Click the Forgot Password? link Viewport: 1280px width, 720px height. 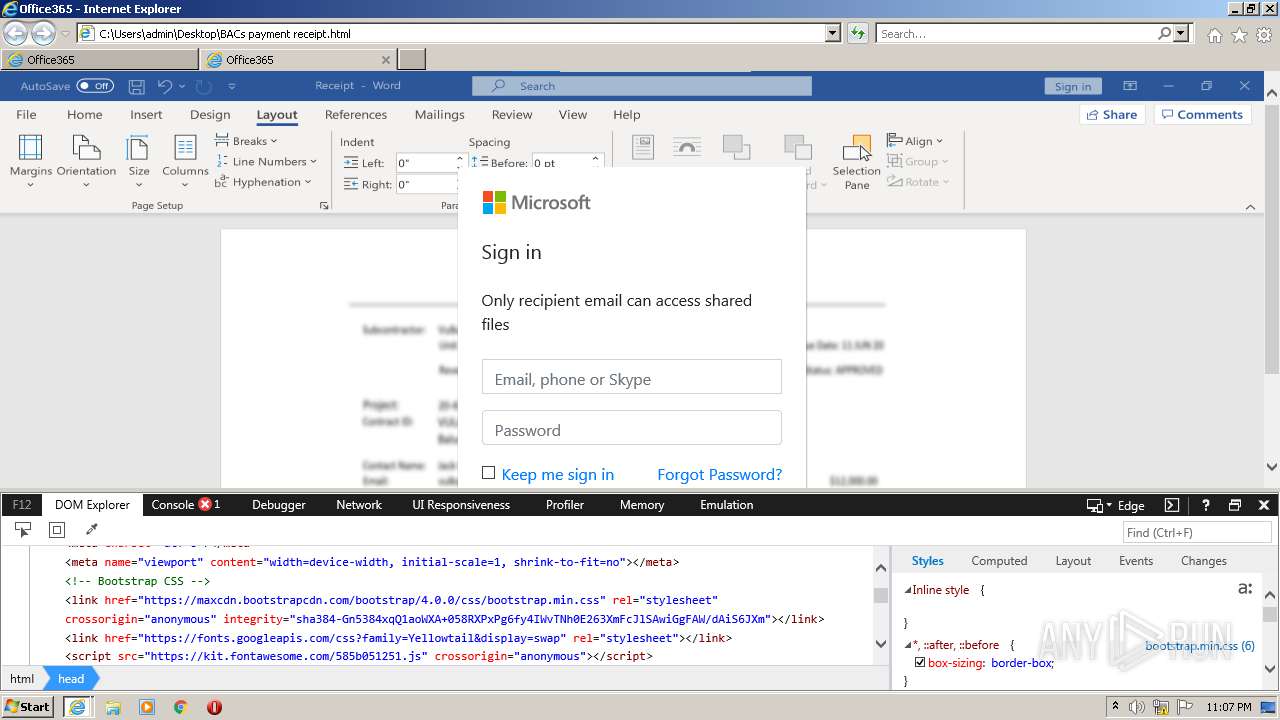pyautogui.click(x=719, y=474)
